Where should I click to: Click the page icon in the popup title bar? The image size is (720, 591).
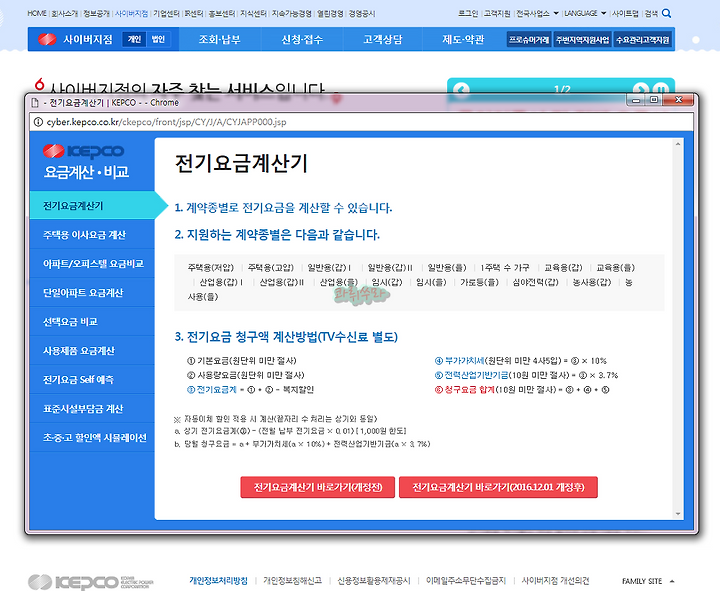pos(35,102)
